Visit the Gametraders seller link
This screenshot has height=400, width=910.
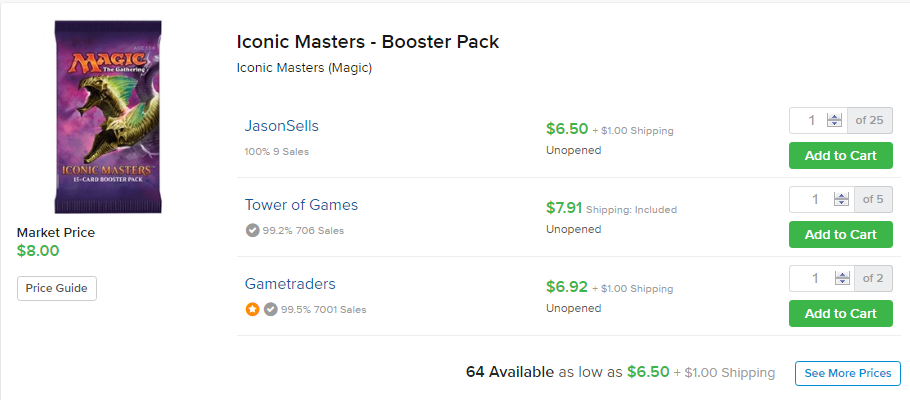(x=290, y=284)
